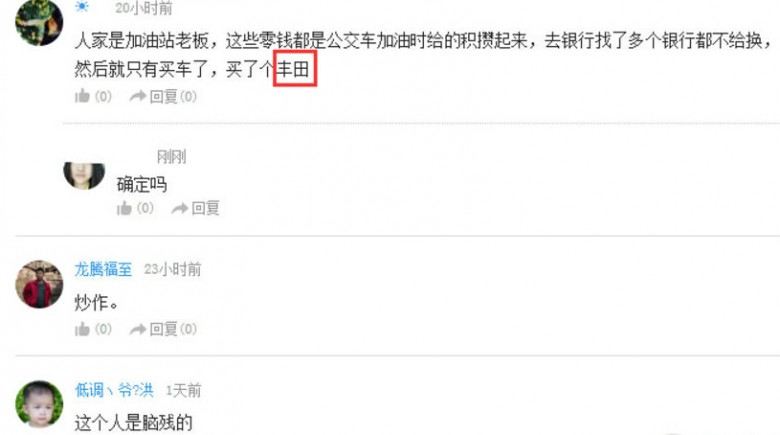Screen dimensions: 780x435
Task: Open the baby avatar of 低调丶爷?洪
Action: [39, 404]
